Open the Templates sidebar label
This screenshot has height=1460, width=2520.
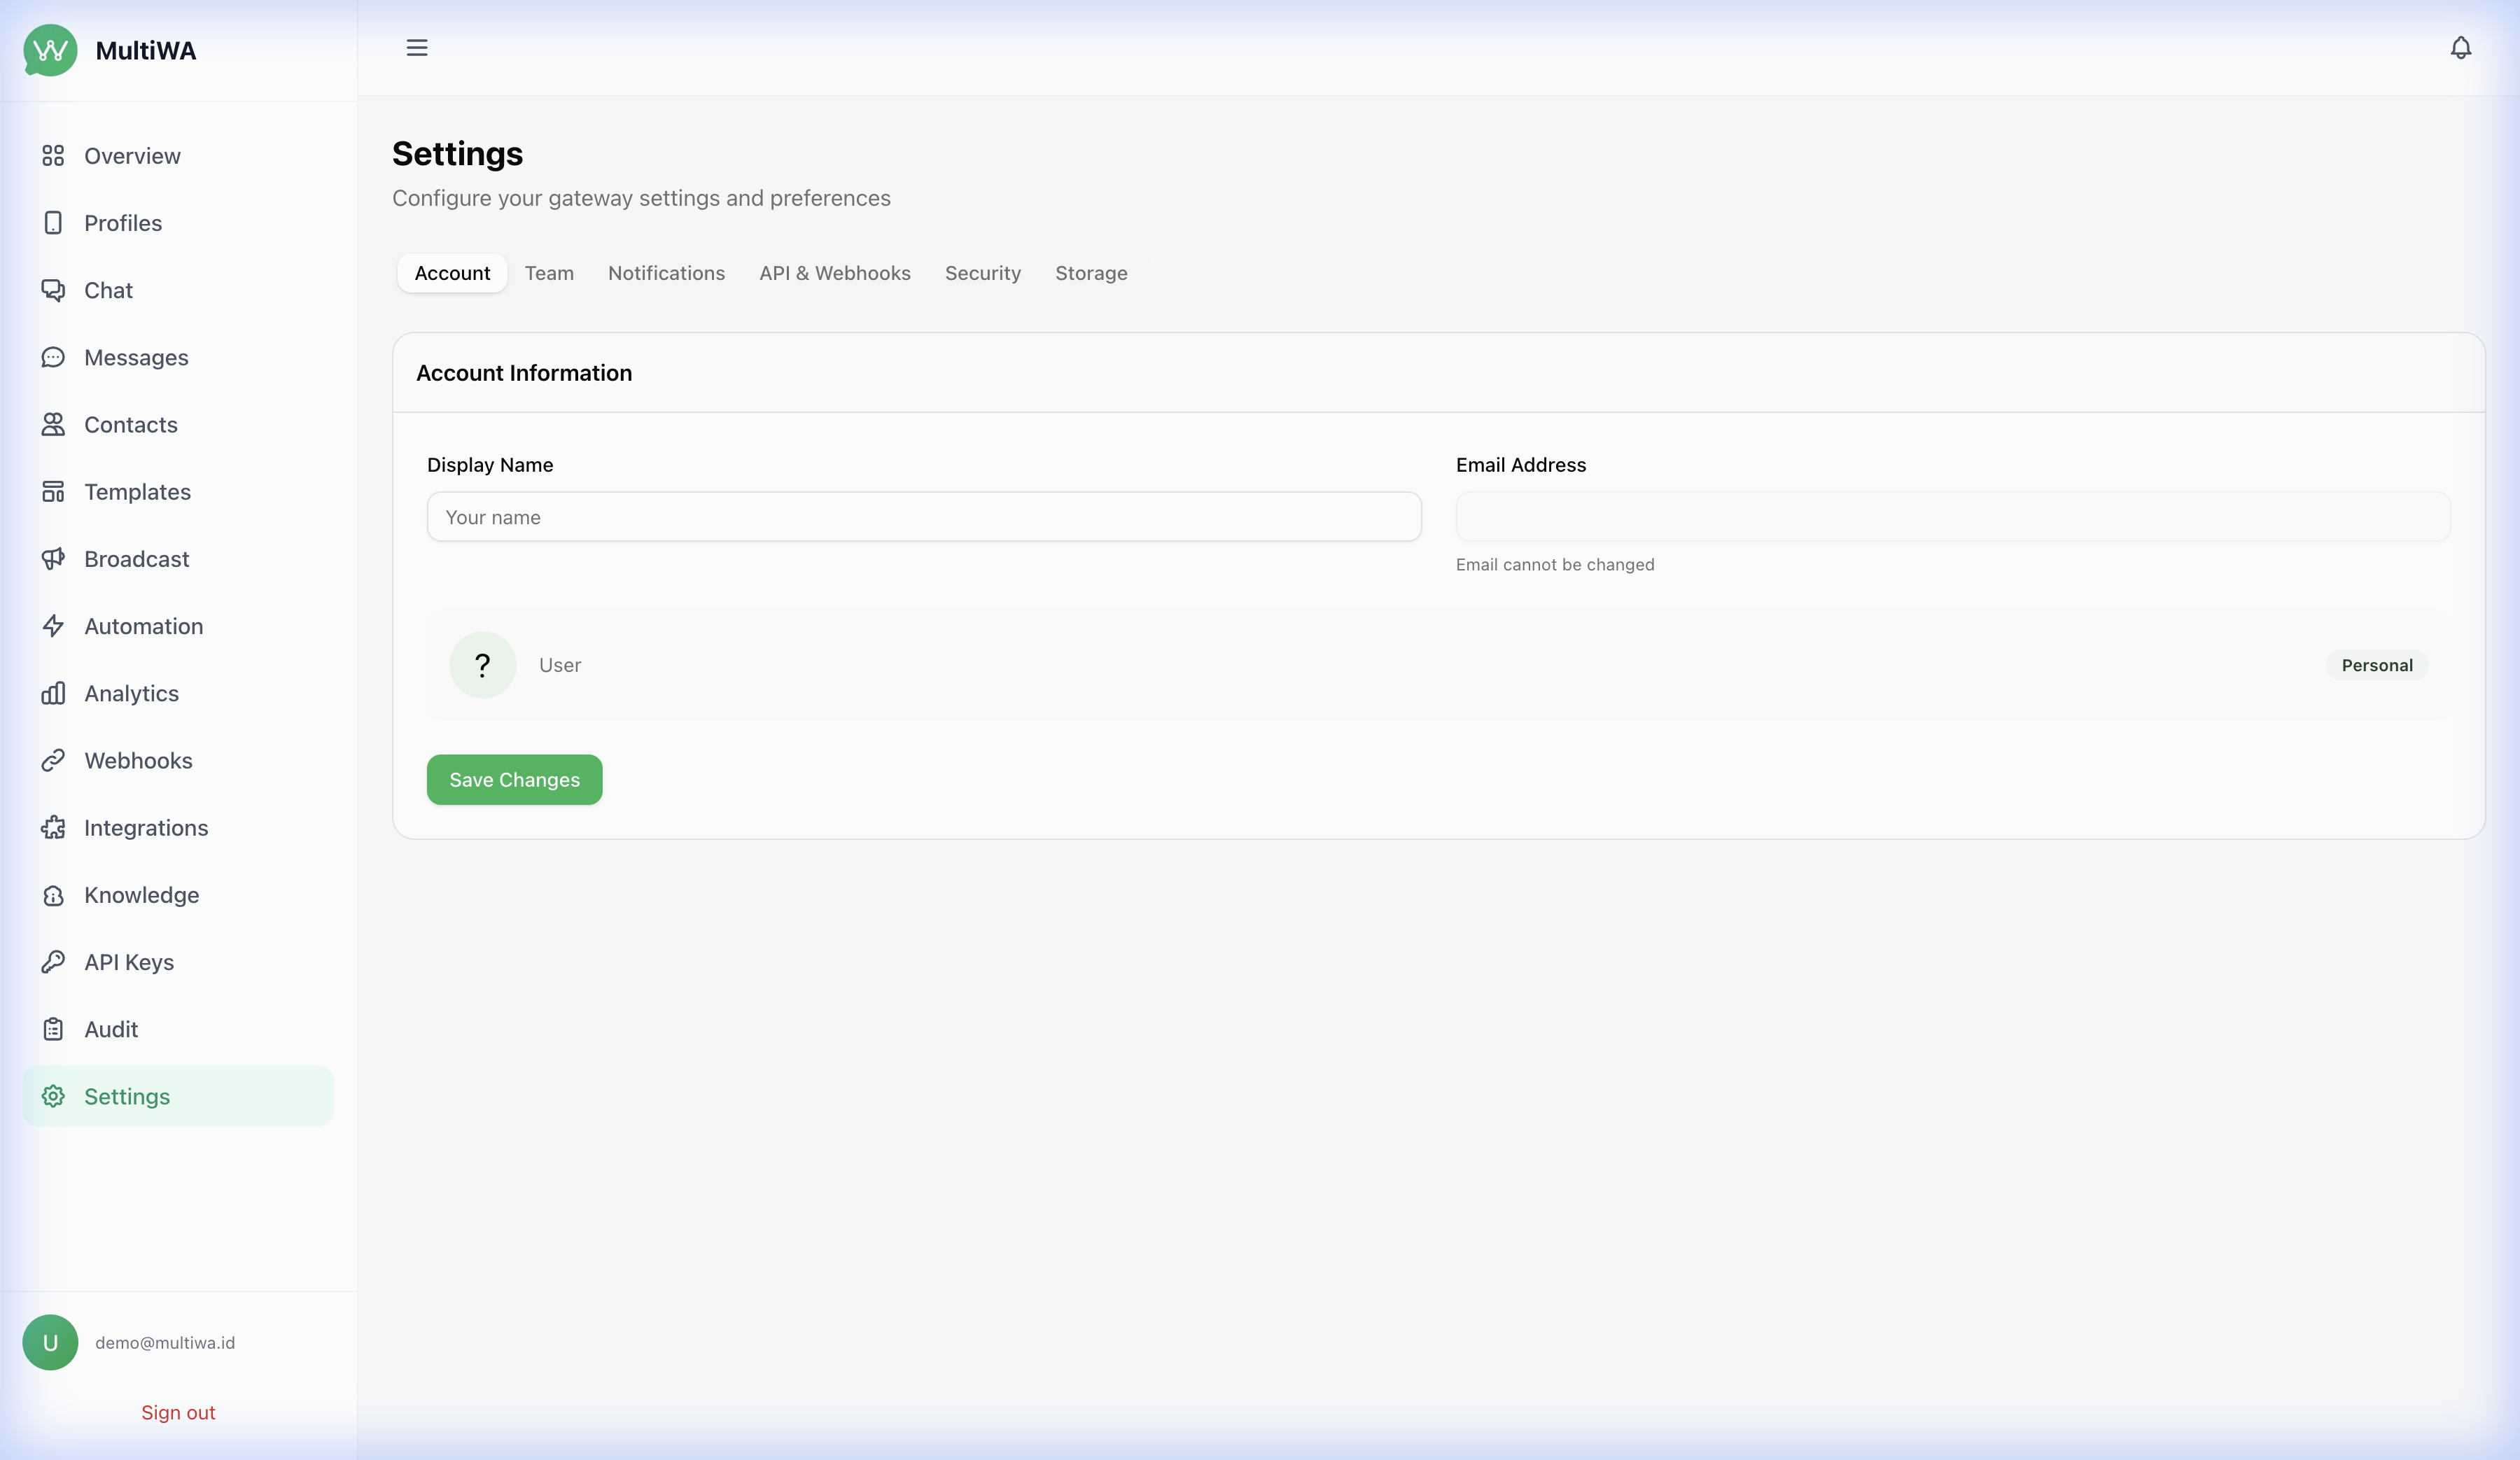[137, 491]
